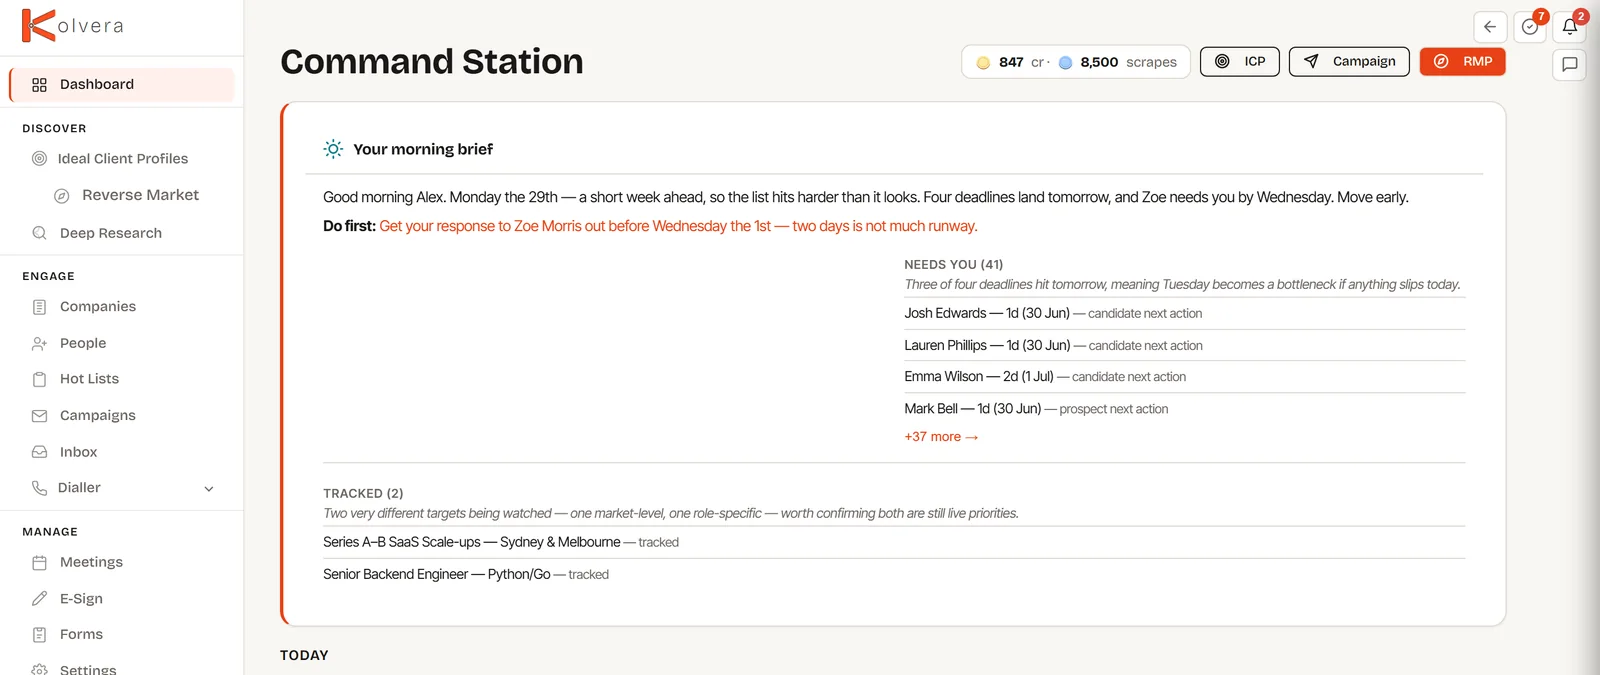Open notifications bell with 2 badge
Image resolution: width=1600 pixels, height=675 pixels.
(1570, 27)
